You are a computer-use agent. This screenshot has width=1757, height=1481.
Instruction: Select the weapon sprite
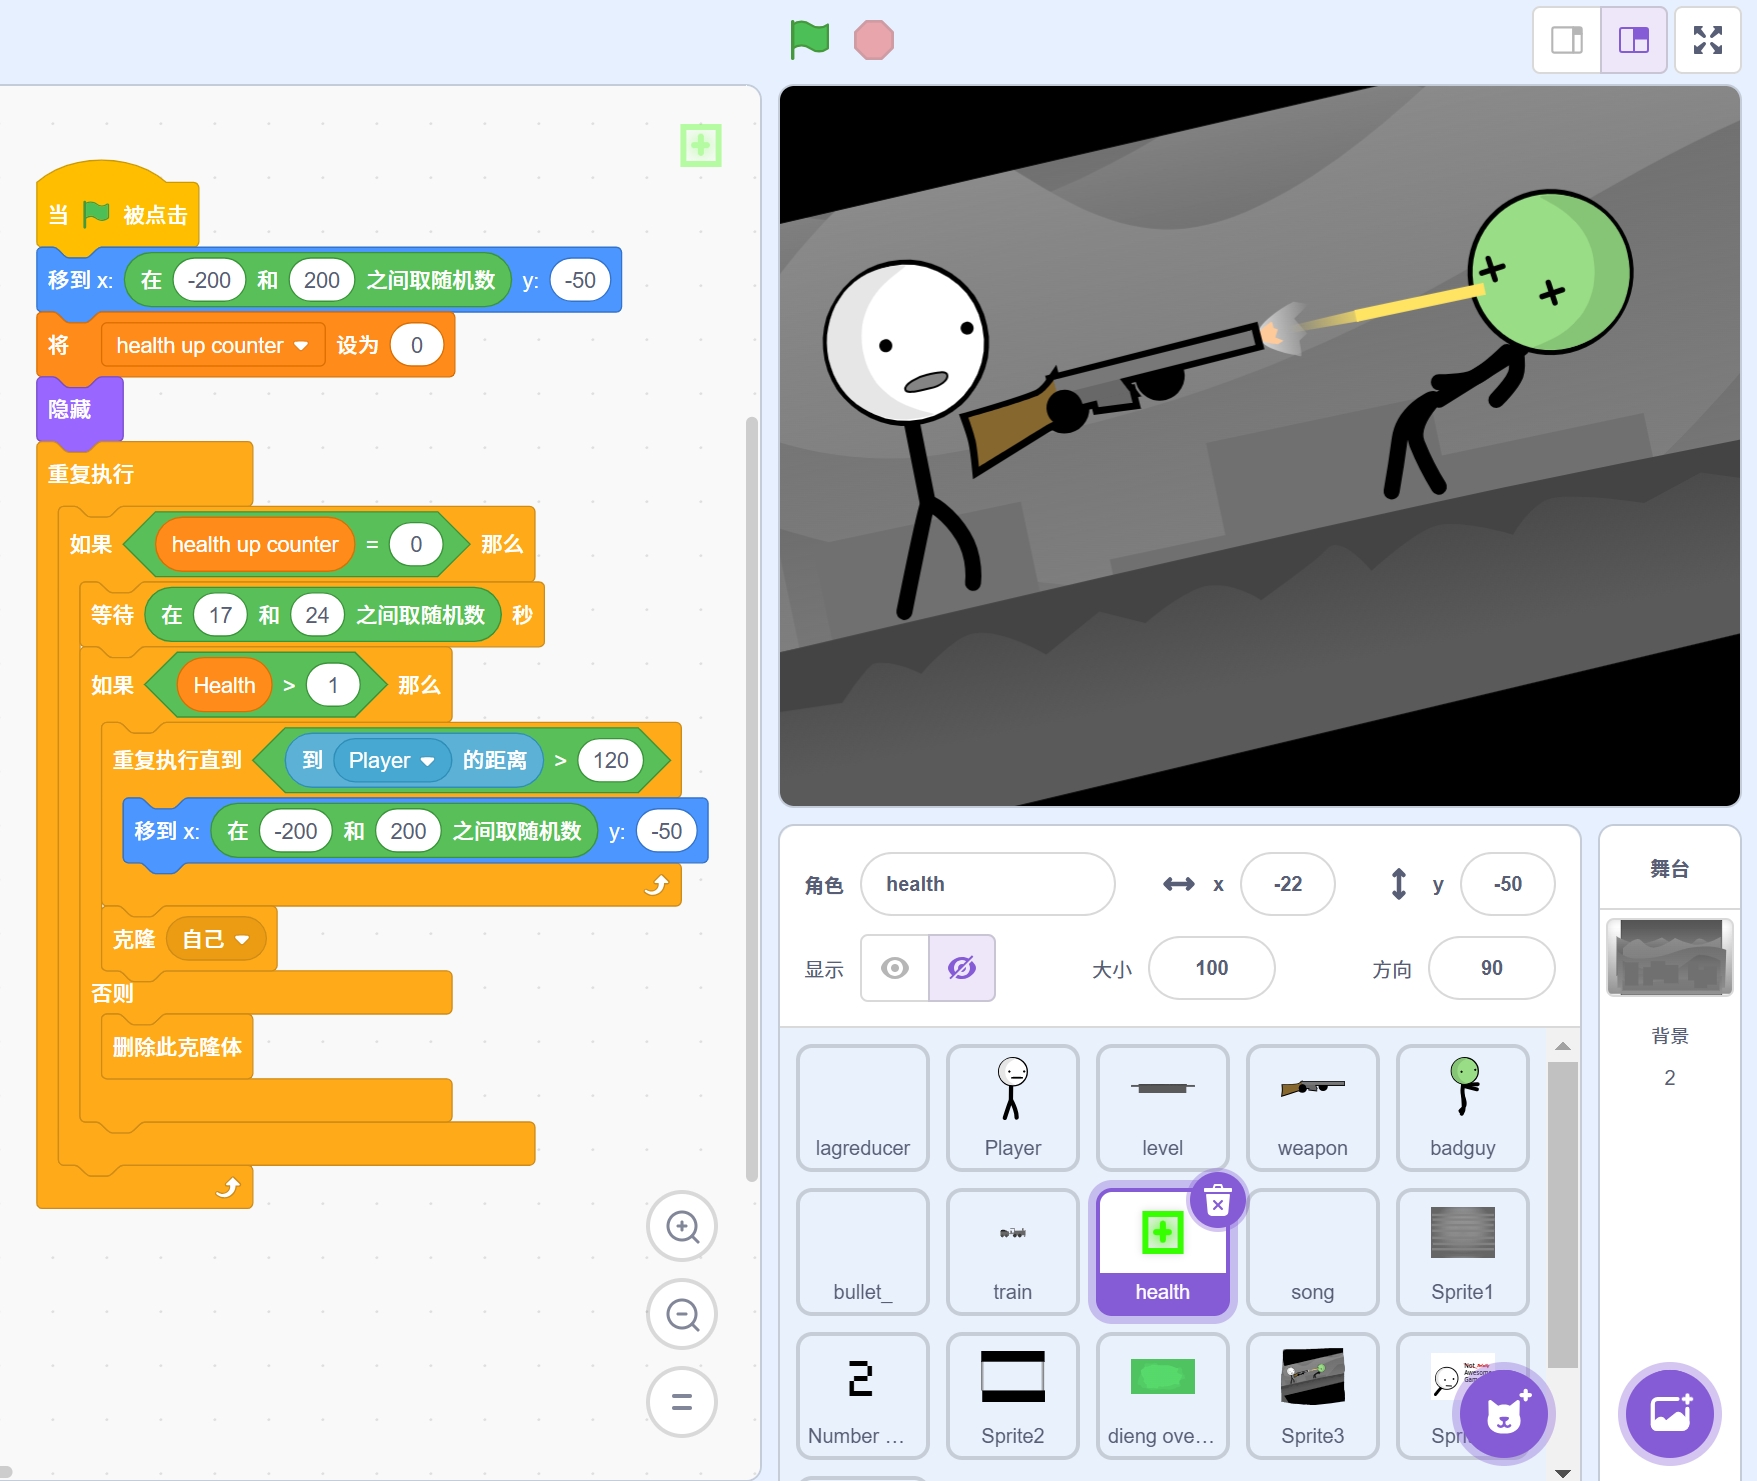[x=1312, y=1107]
